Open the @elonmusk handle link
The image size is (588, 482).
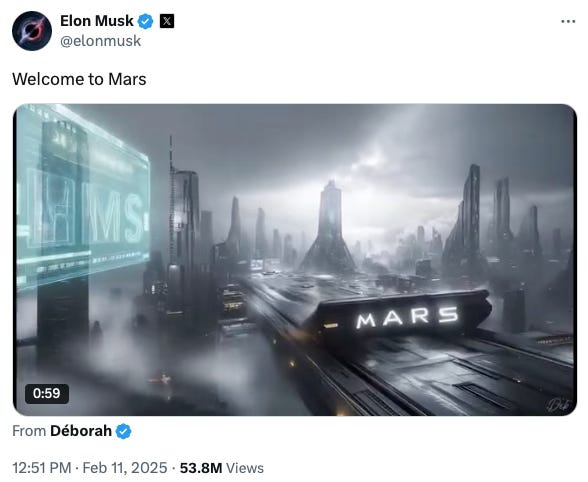pyautogui.click(x=100, y=41)
